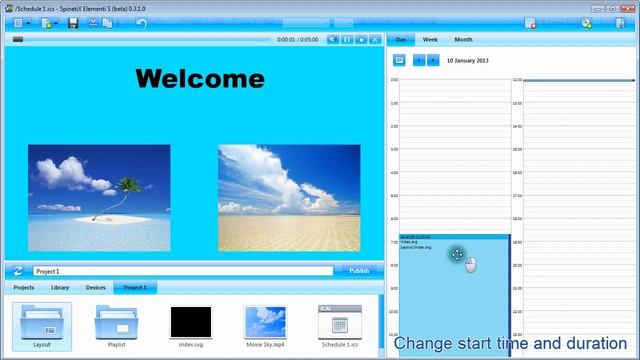The height and width of the screenshot is (360, 640).
Task: Expand the new document dropdown arrow
Action: (x=56, y=24)
